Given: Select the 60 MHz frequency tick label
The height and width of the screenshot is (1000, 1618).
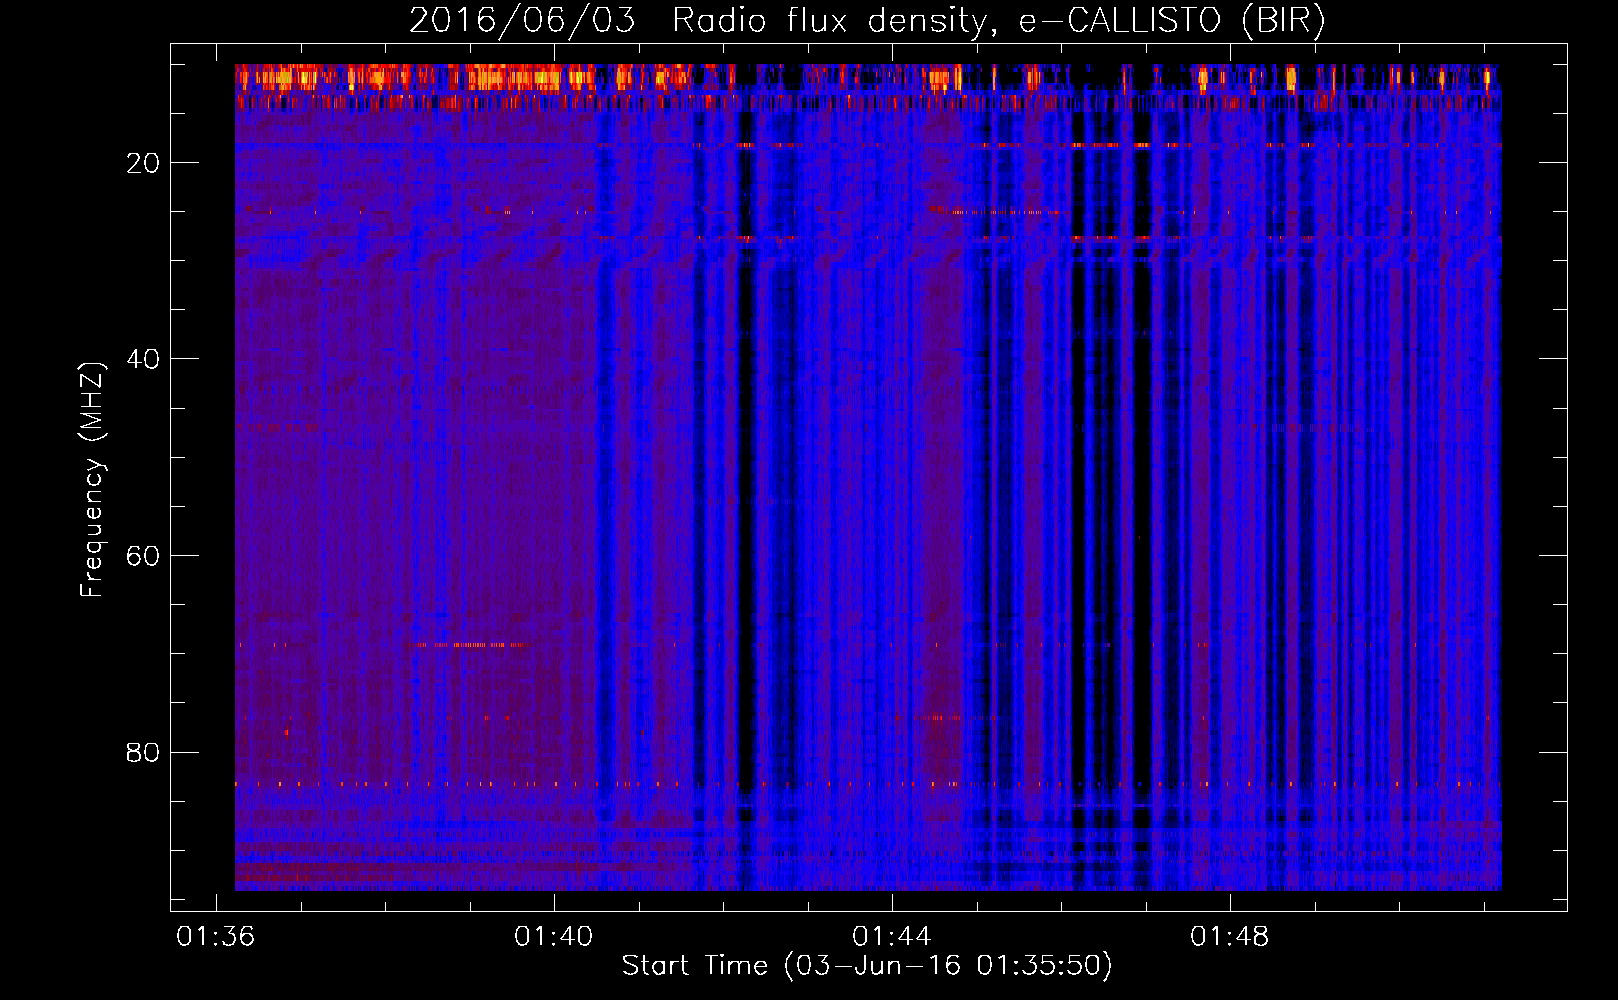Looking at the screenshot, I should coord(143,556).
